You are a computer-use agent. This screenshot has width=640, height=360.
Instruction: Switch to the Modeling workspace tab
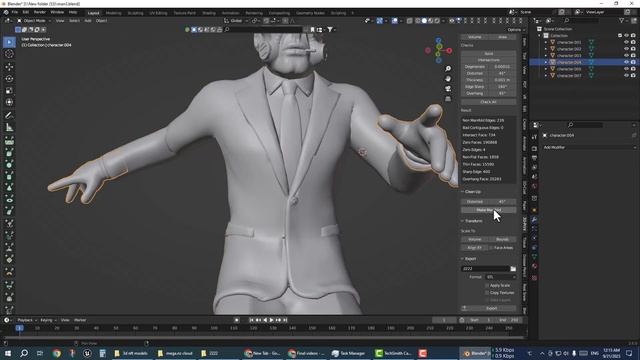pos(113,13)
